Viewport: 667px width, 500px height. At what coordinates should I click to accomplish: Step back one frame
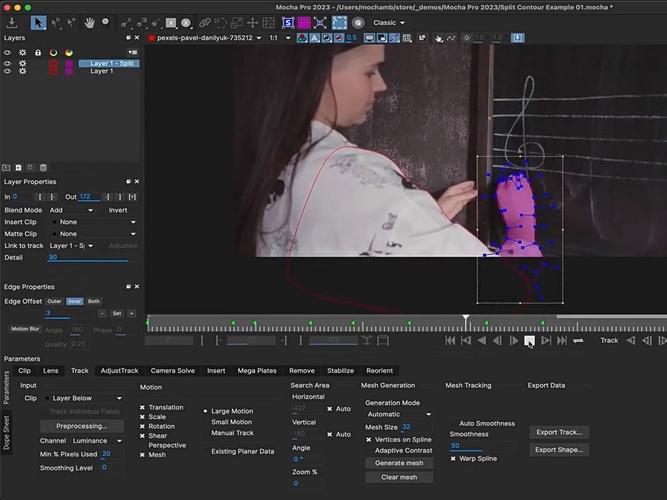point(497,340)
